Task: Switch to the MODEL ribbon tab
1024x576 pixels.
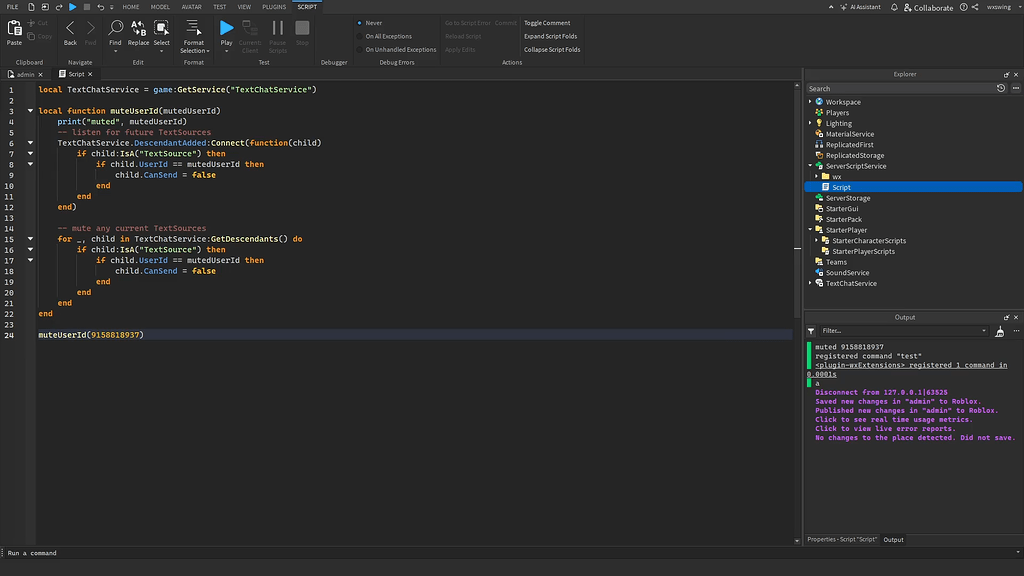Action: 161,7
